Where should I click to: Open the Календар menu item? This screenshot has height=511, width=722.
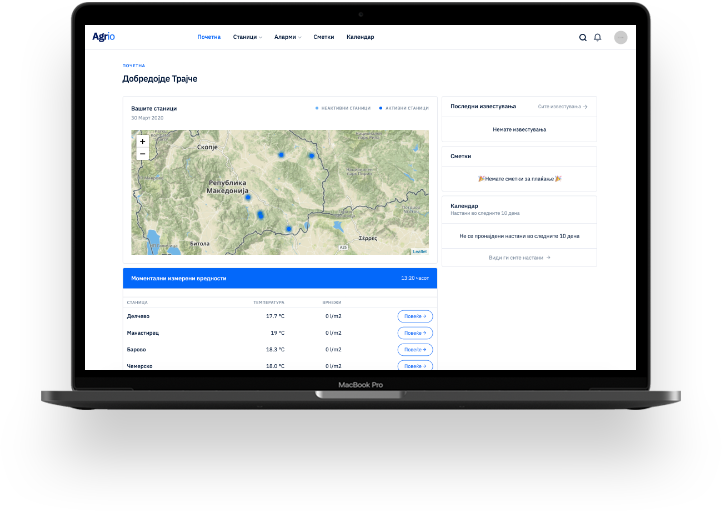[x=360, y=37]
